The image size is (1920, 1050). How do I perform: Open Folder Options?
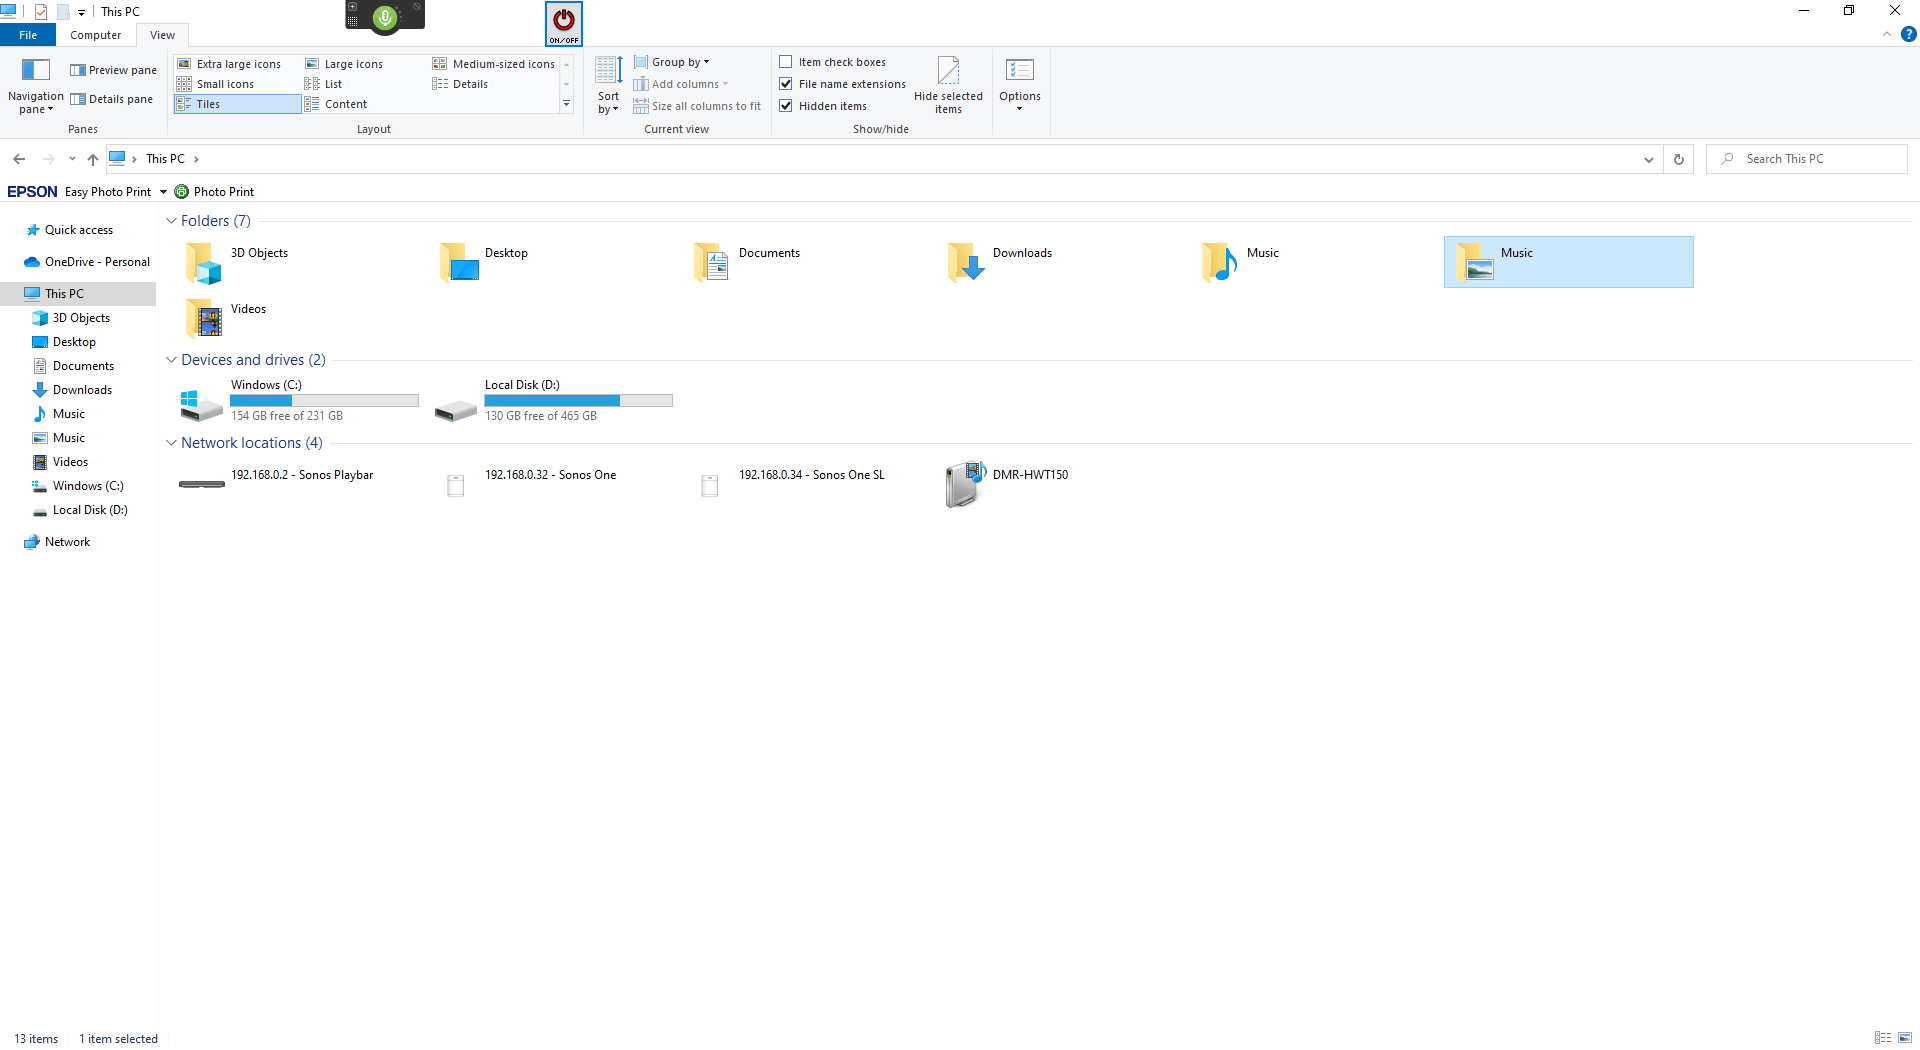(x=1020, y=85)
